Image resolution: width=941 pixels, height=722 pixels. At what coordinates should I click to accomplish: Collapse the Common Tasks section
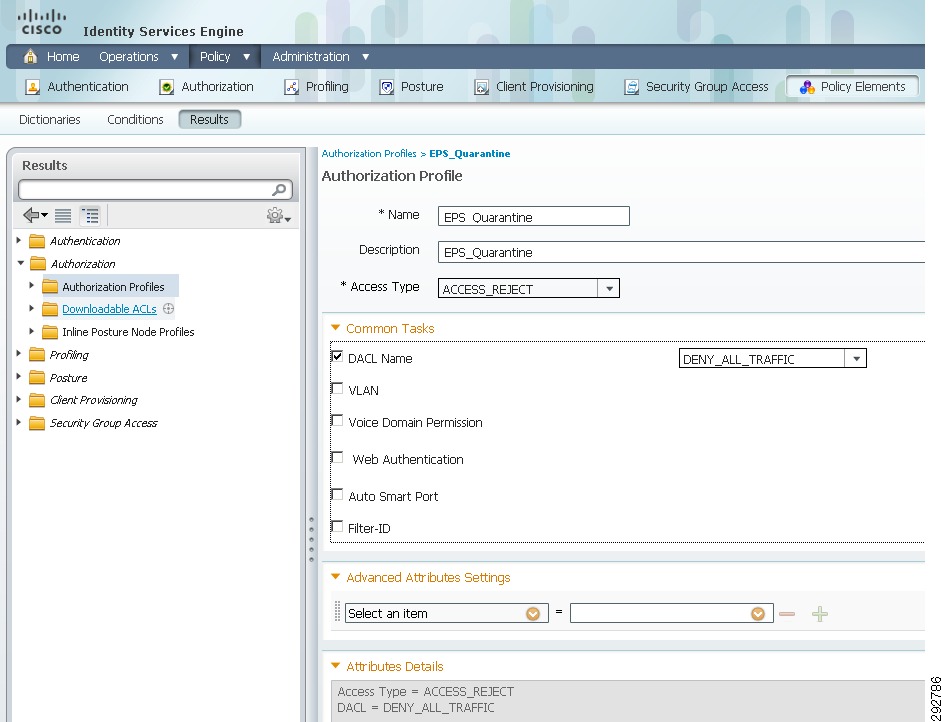coord(336,328)
